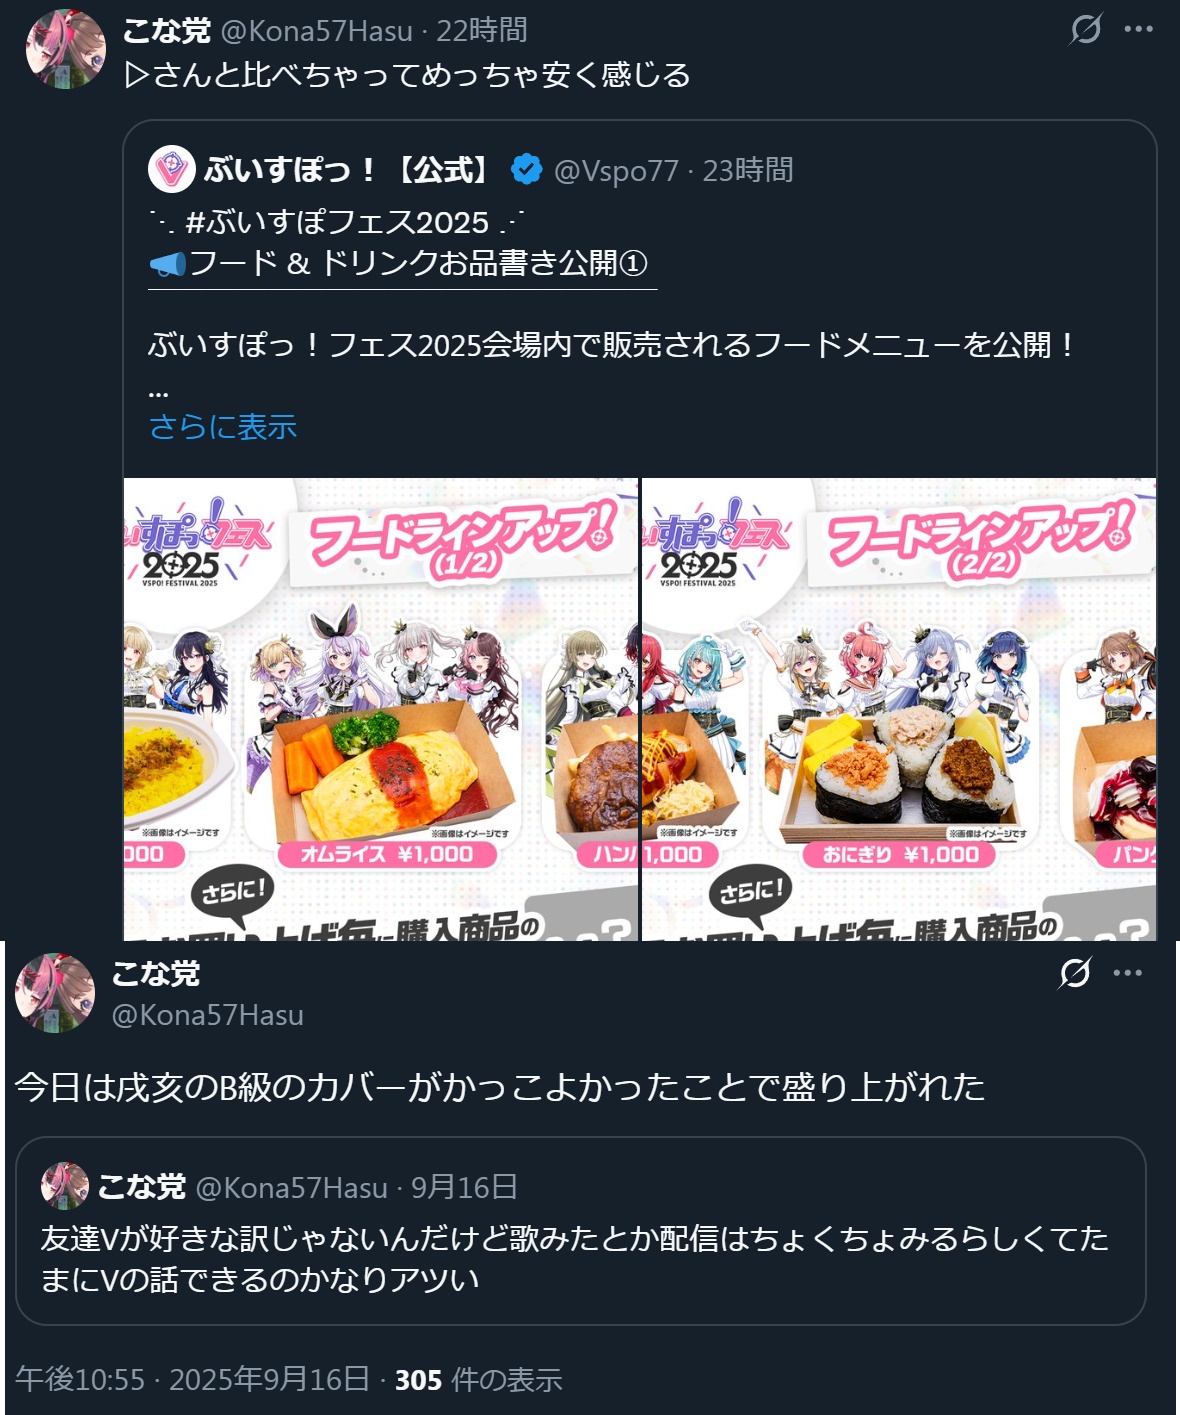Viewport: 1180px width, 1415px height.
Task: Open food lineup 1/2 image
Action: coord(381,709)
